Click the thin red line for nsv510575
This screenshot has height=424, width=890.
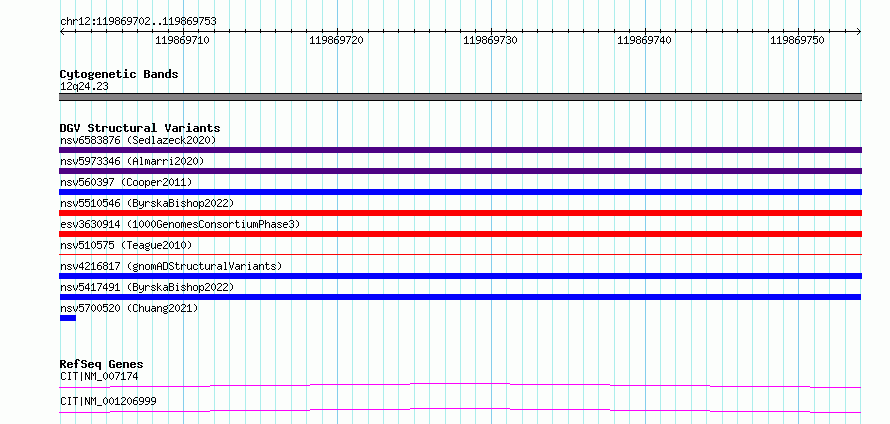[x=460, y=254]
